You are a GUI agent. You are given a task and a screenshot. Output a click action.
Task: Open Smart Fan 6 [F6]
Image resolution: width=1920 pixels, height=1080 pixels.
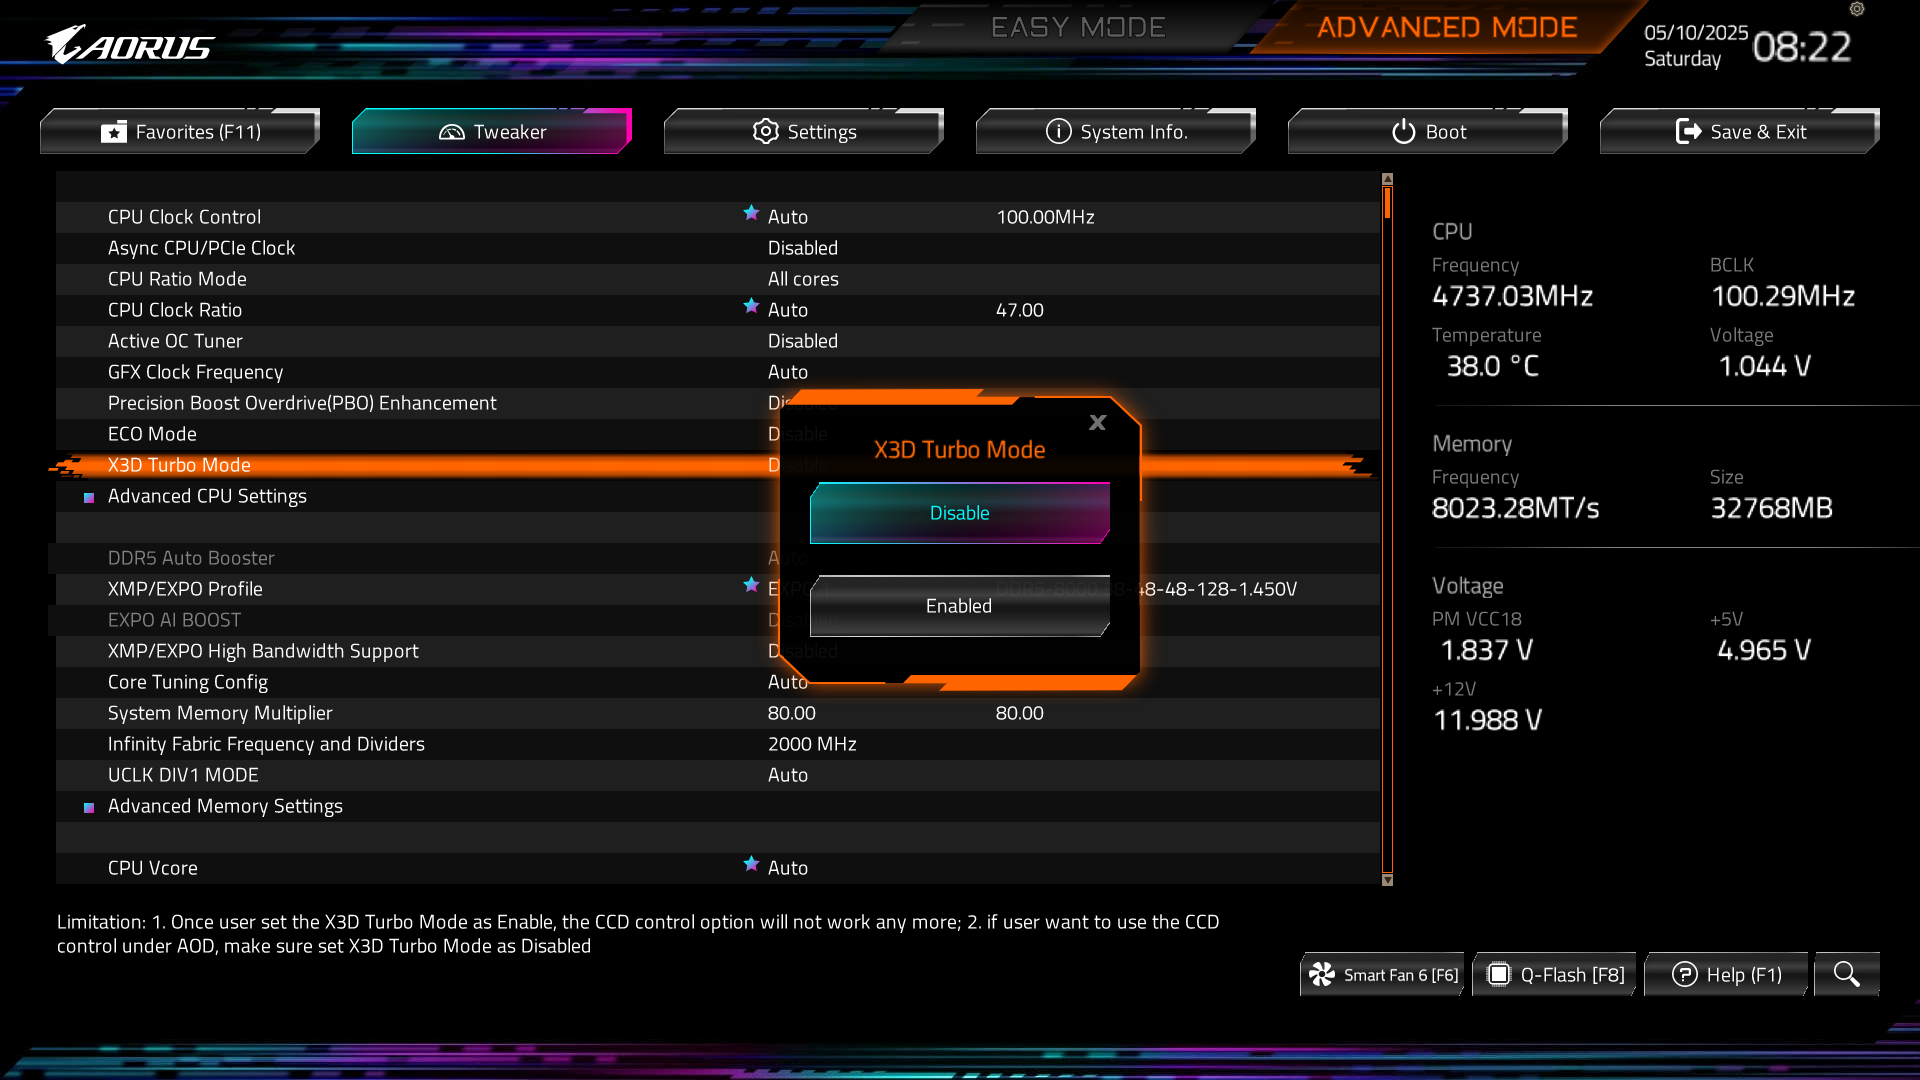click(x=1383, y=974)
